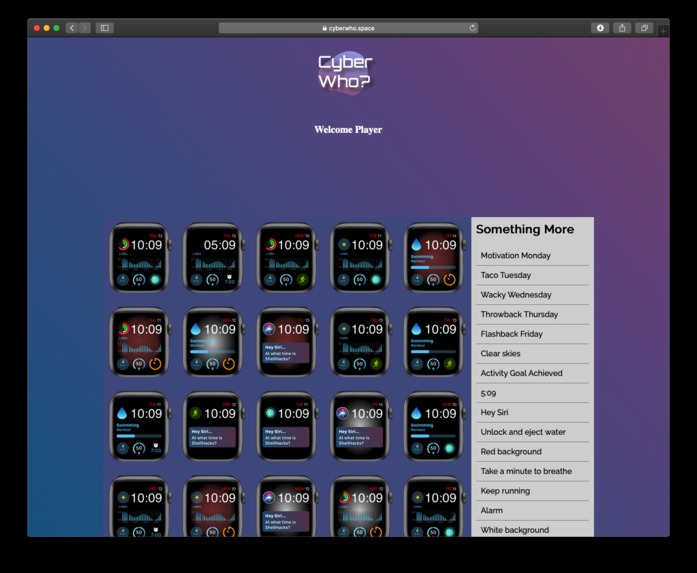
Task: Click Take a minute to breathe
Action: pos(532,471)
